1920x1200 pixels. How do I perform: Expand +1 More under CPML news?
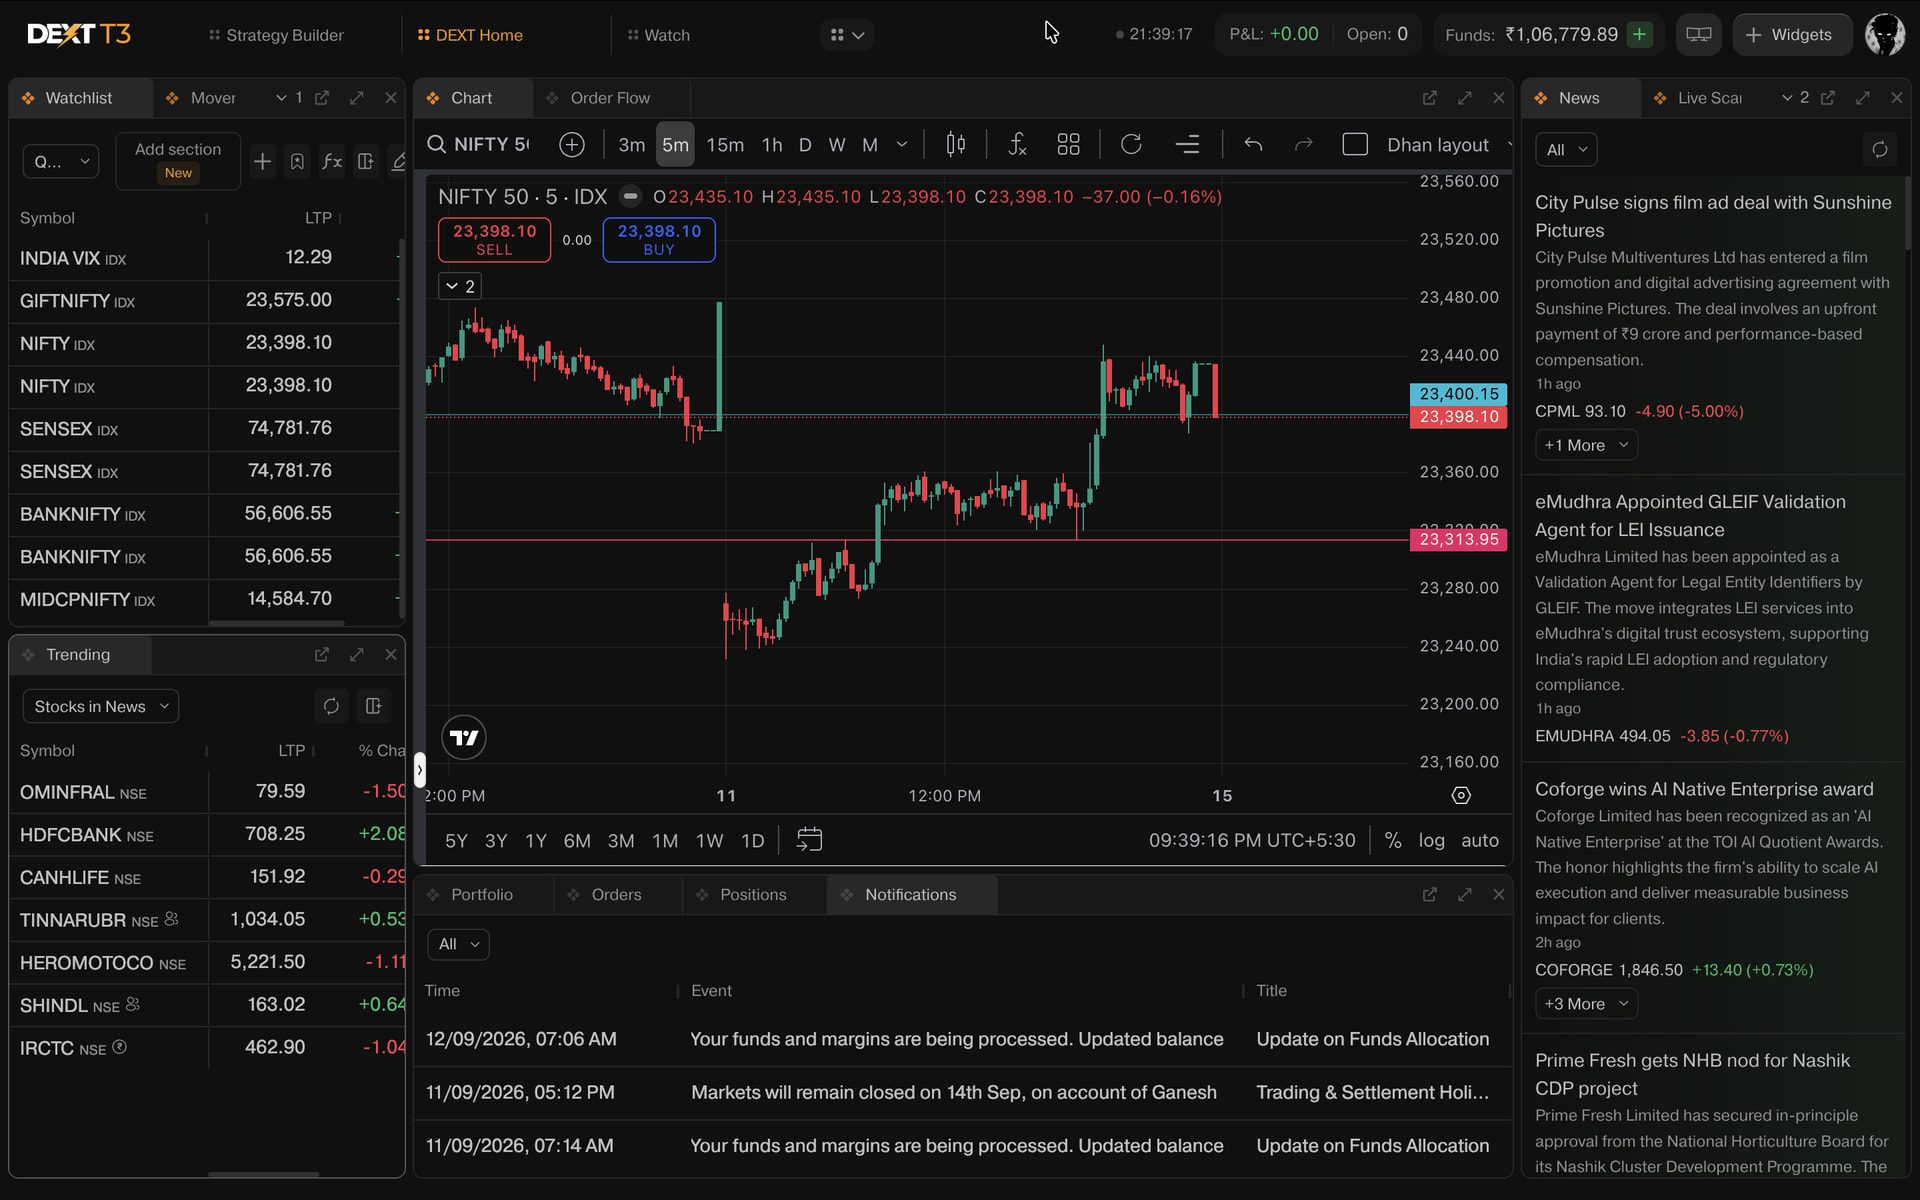(1586, 445)
